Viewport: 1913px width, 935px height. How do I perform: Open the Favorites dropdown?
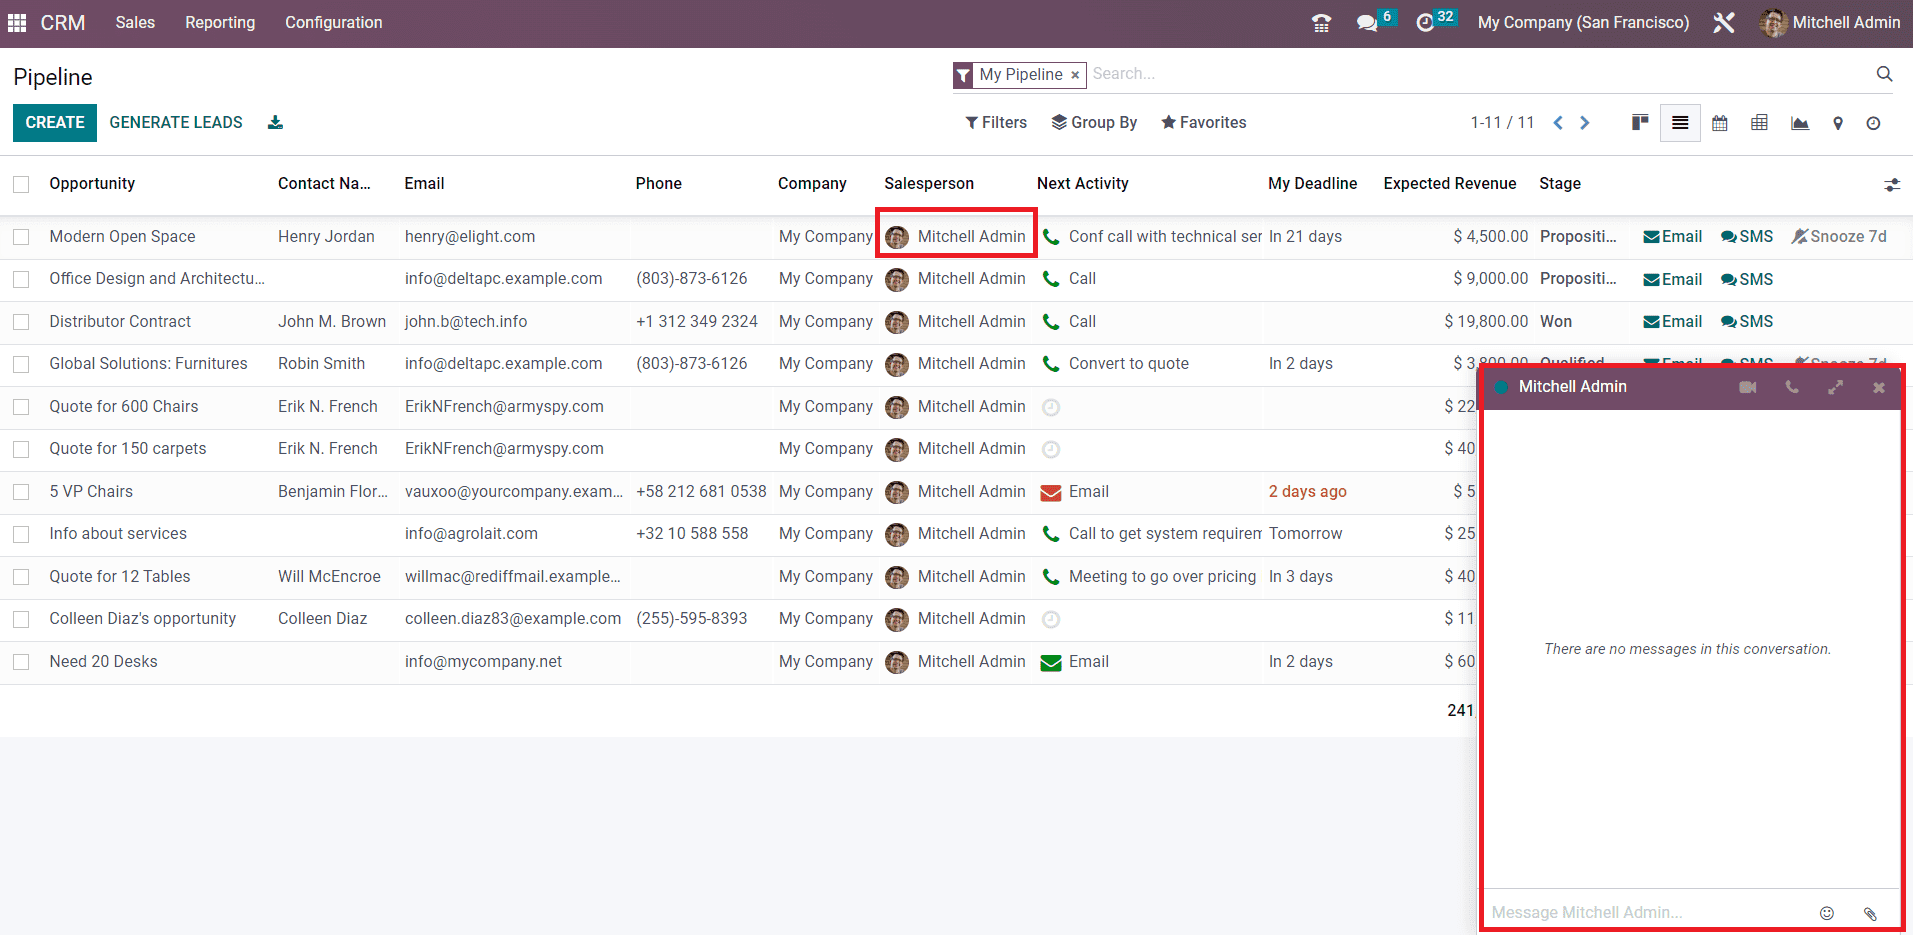pyautogui.click(x=1203, y=122)
